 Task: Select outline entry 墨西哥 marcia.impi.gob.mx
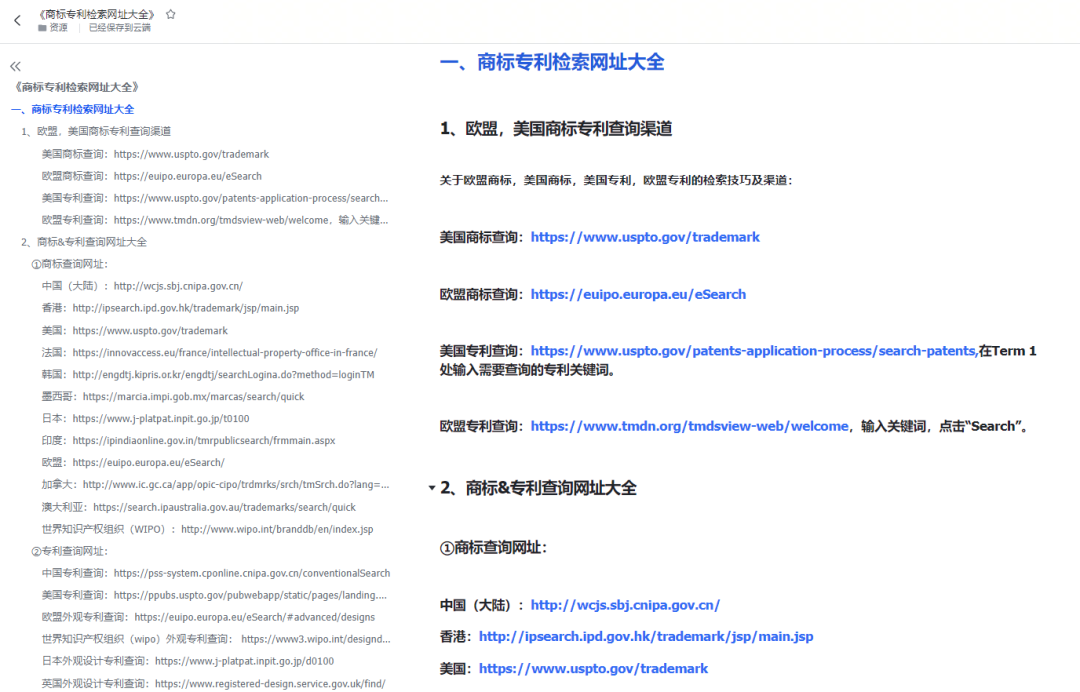pyautogui.click(x=173, y=397)
